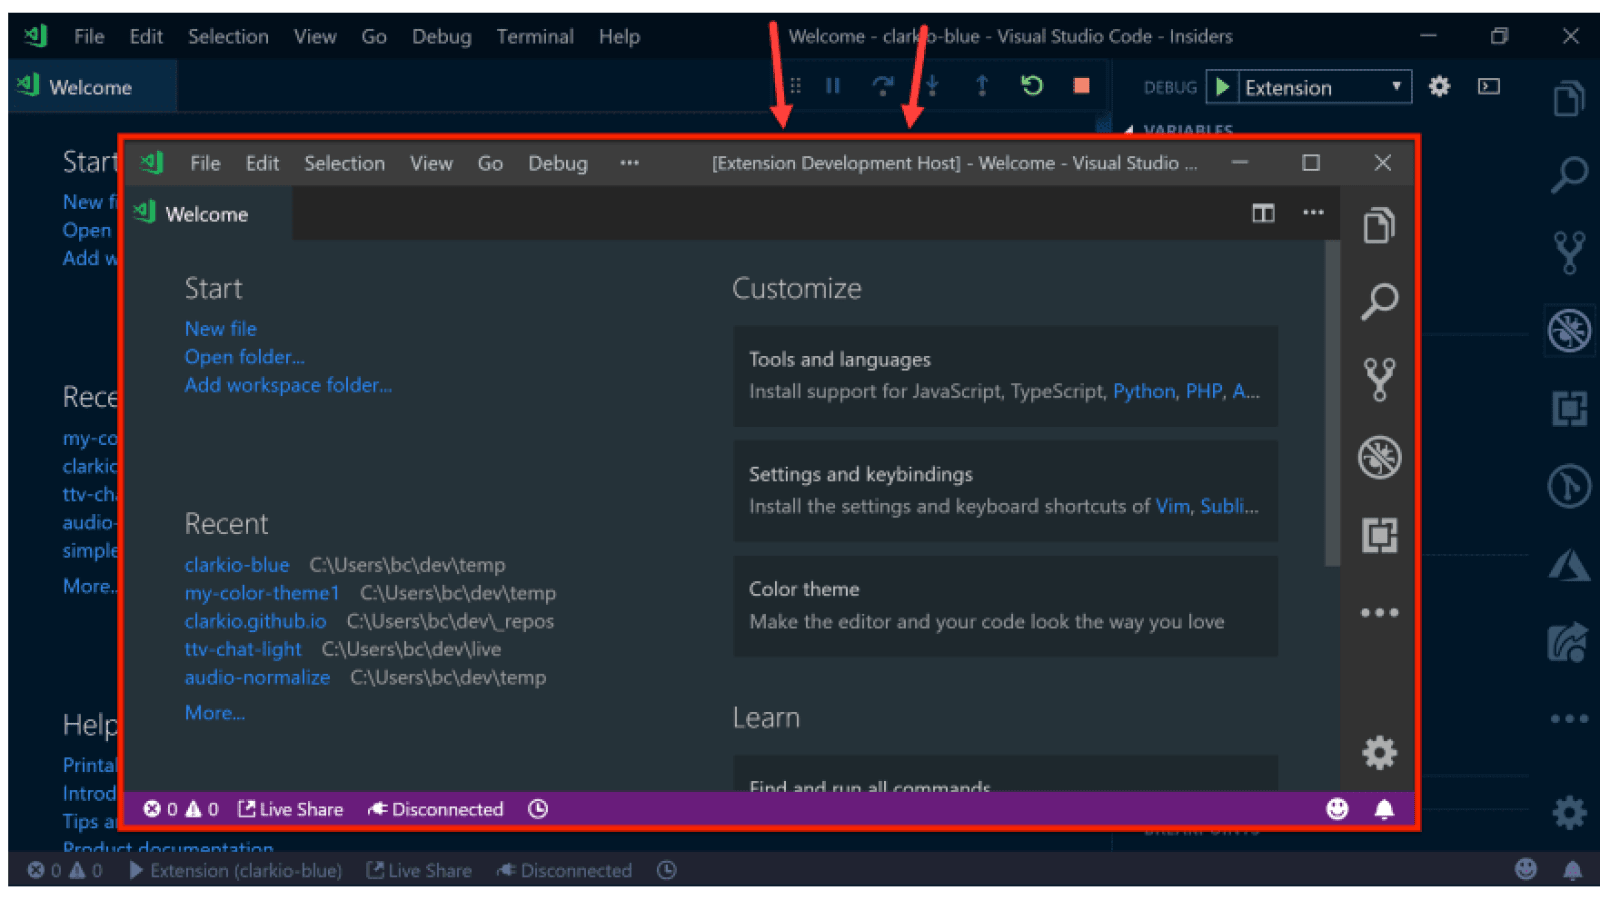This screenshot has width=1600, height=900.
Task: Open the Color theme card
Action: click(1005, 605)
